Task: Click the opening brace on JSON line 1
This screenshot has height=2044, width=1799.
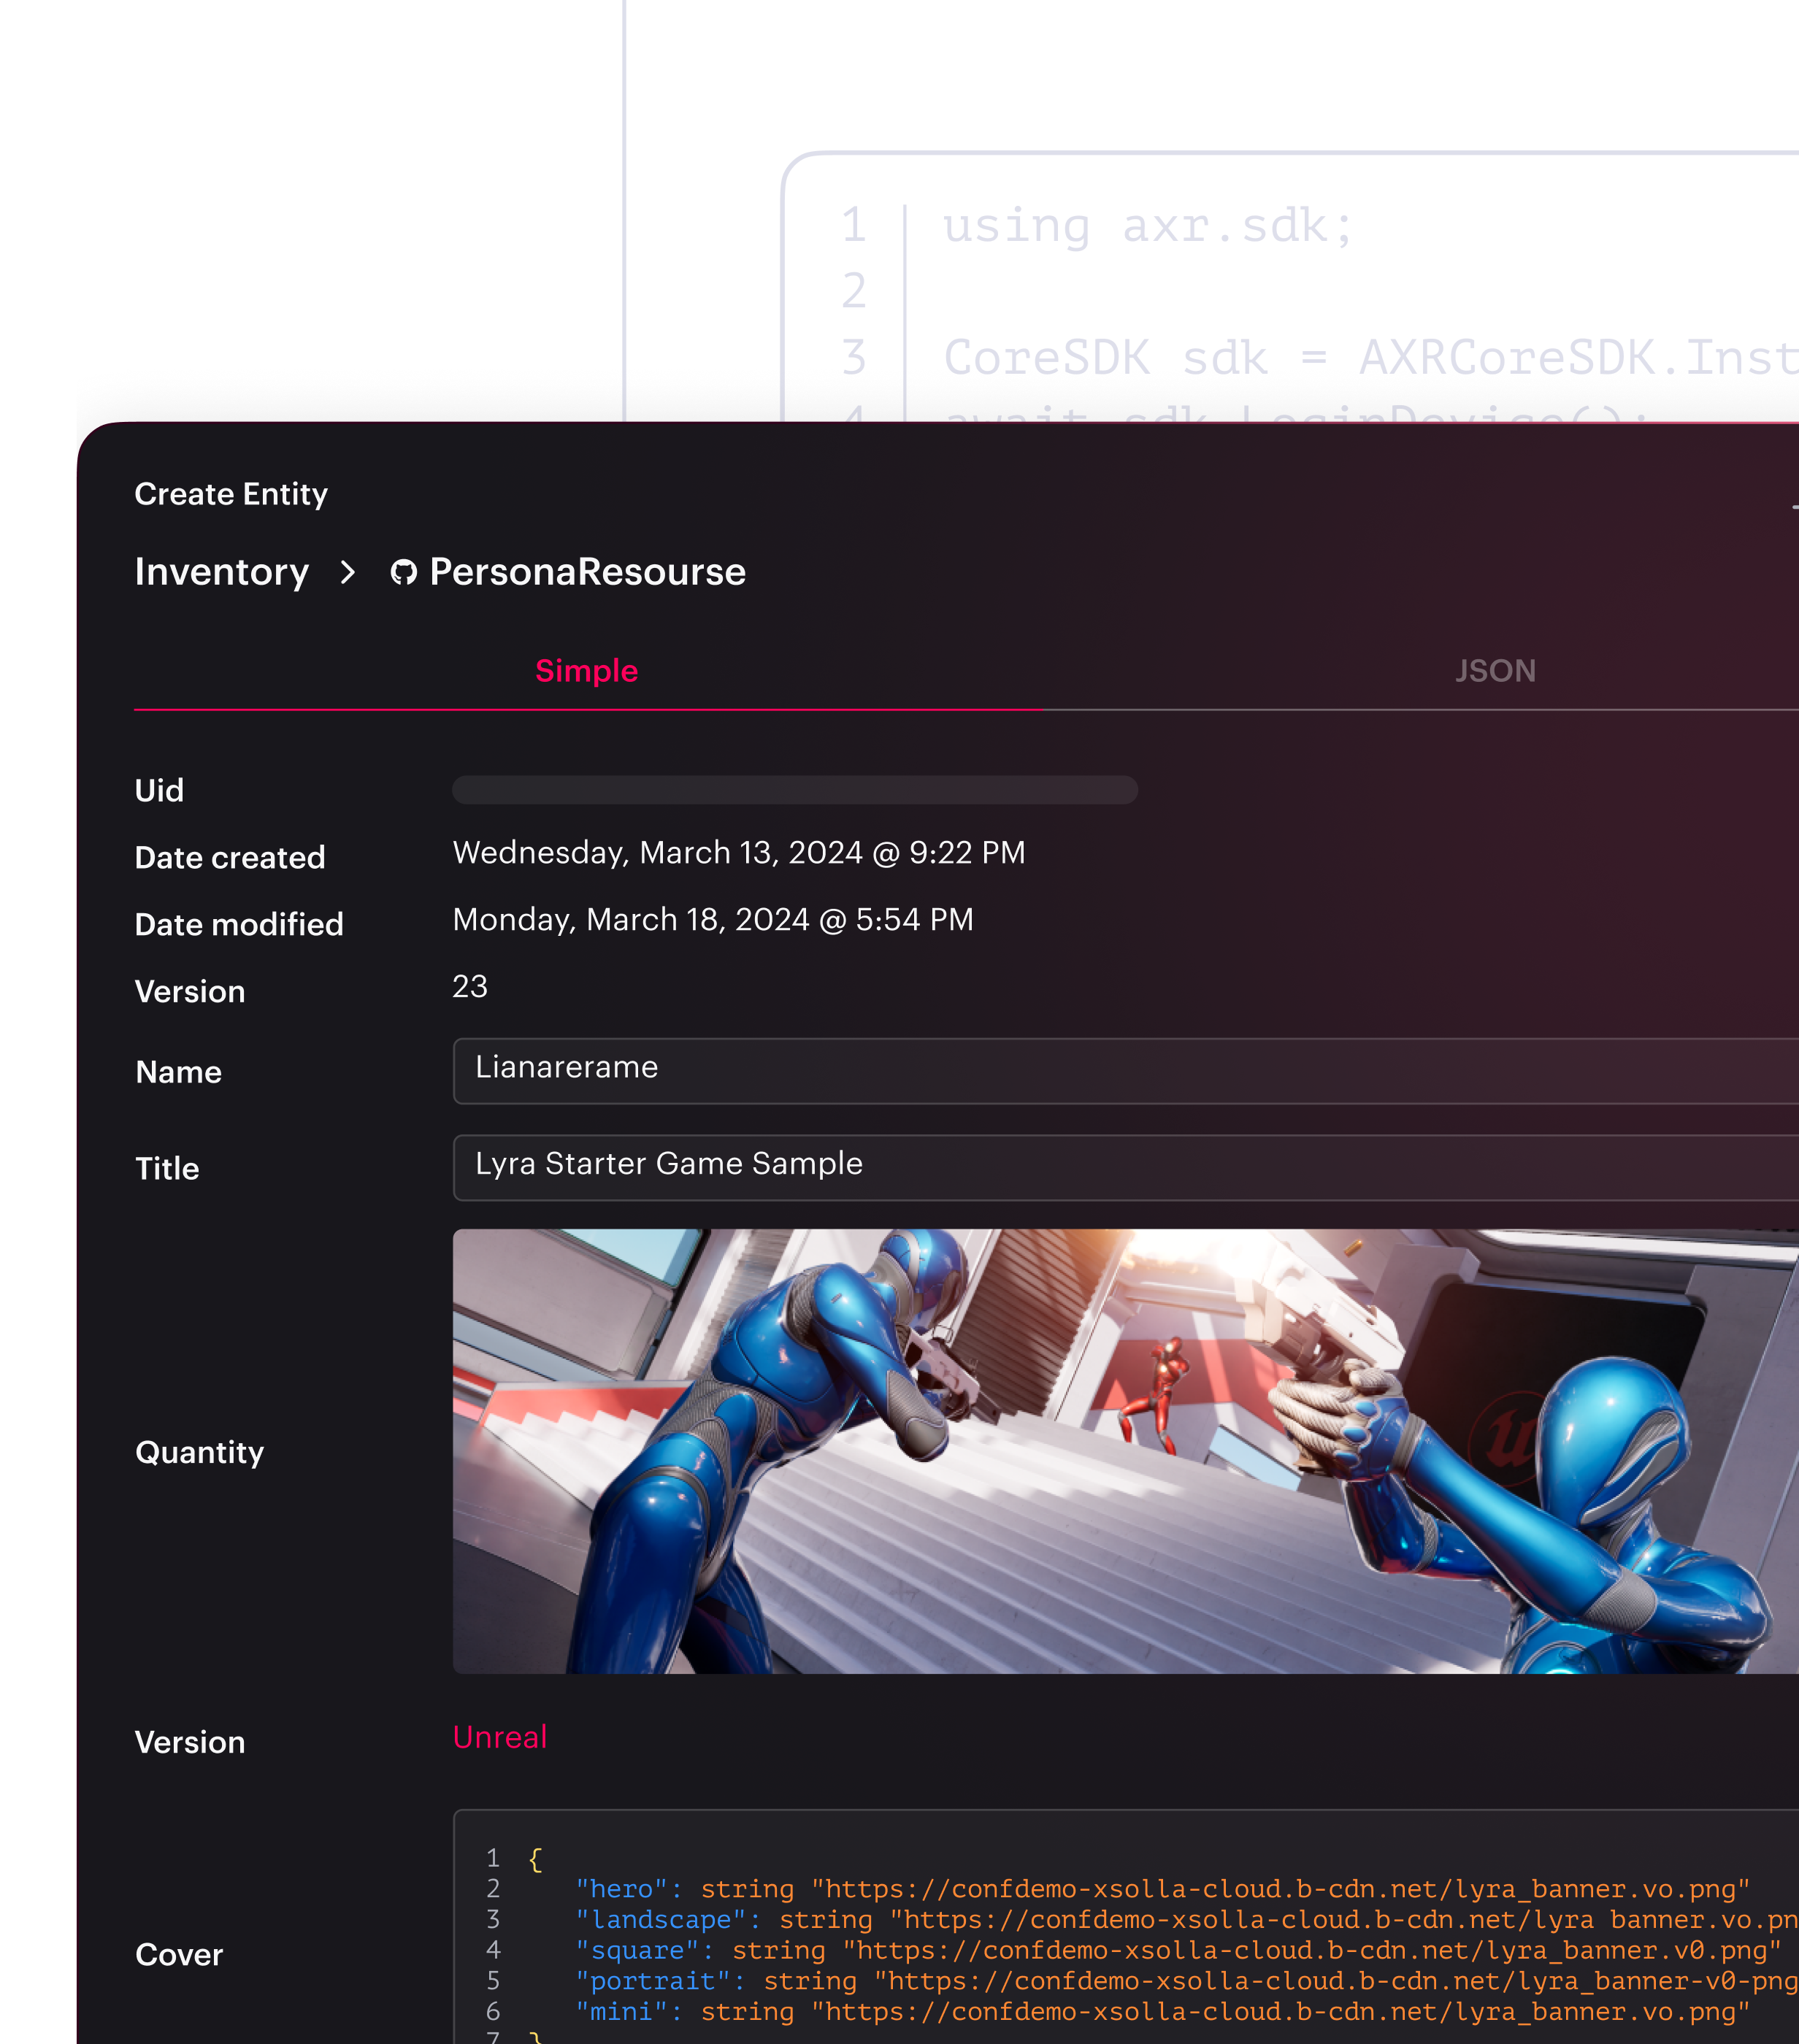Action: tap(536, 1859)
